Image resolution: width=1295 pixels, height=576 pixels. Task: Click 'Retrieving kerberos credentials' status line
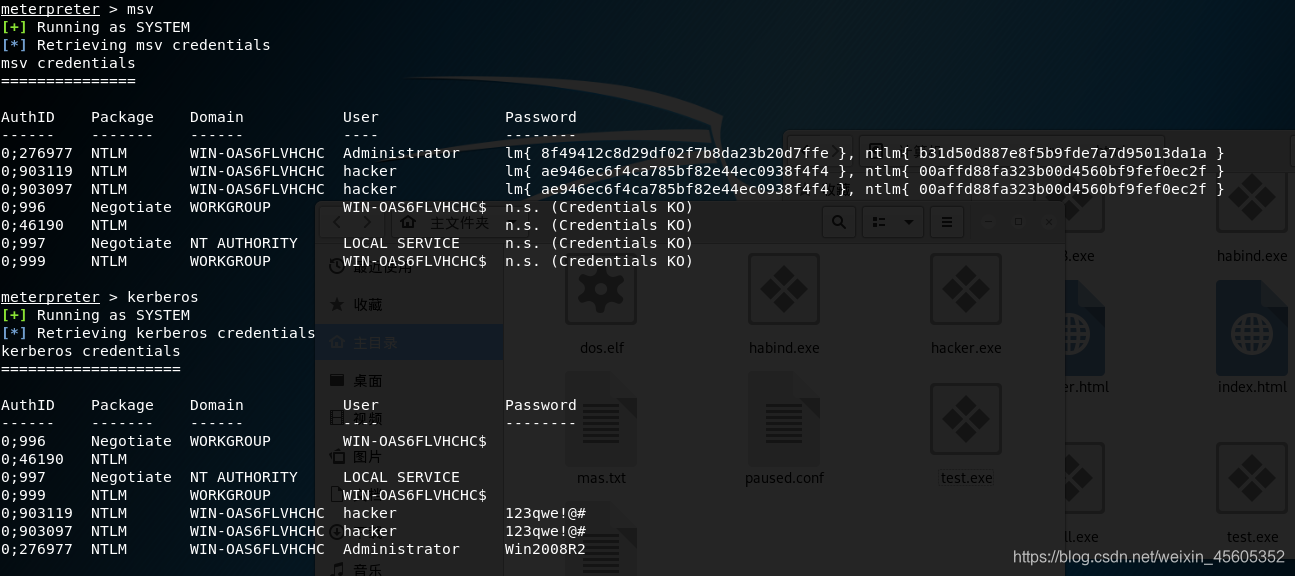(158, 333)
